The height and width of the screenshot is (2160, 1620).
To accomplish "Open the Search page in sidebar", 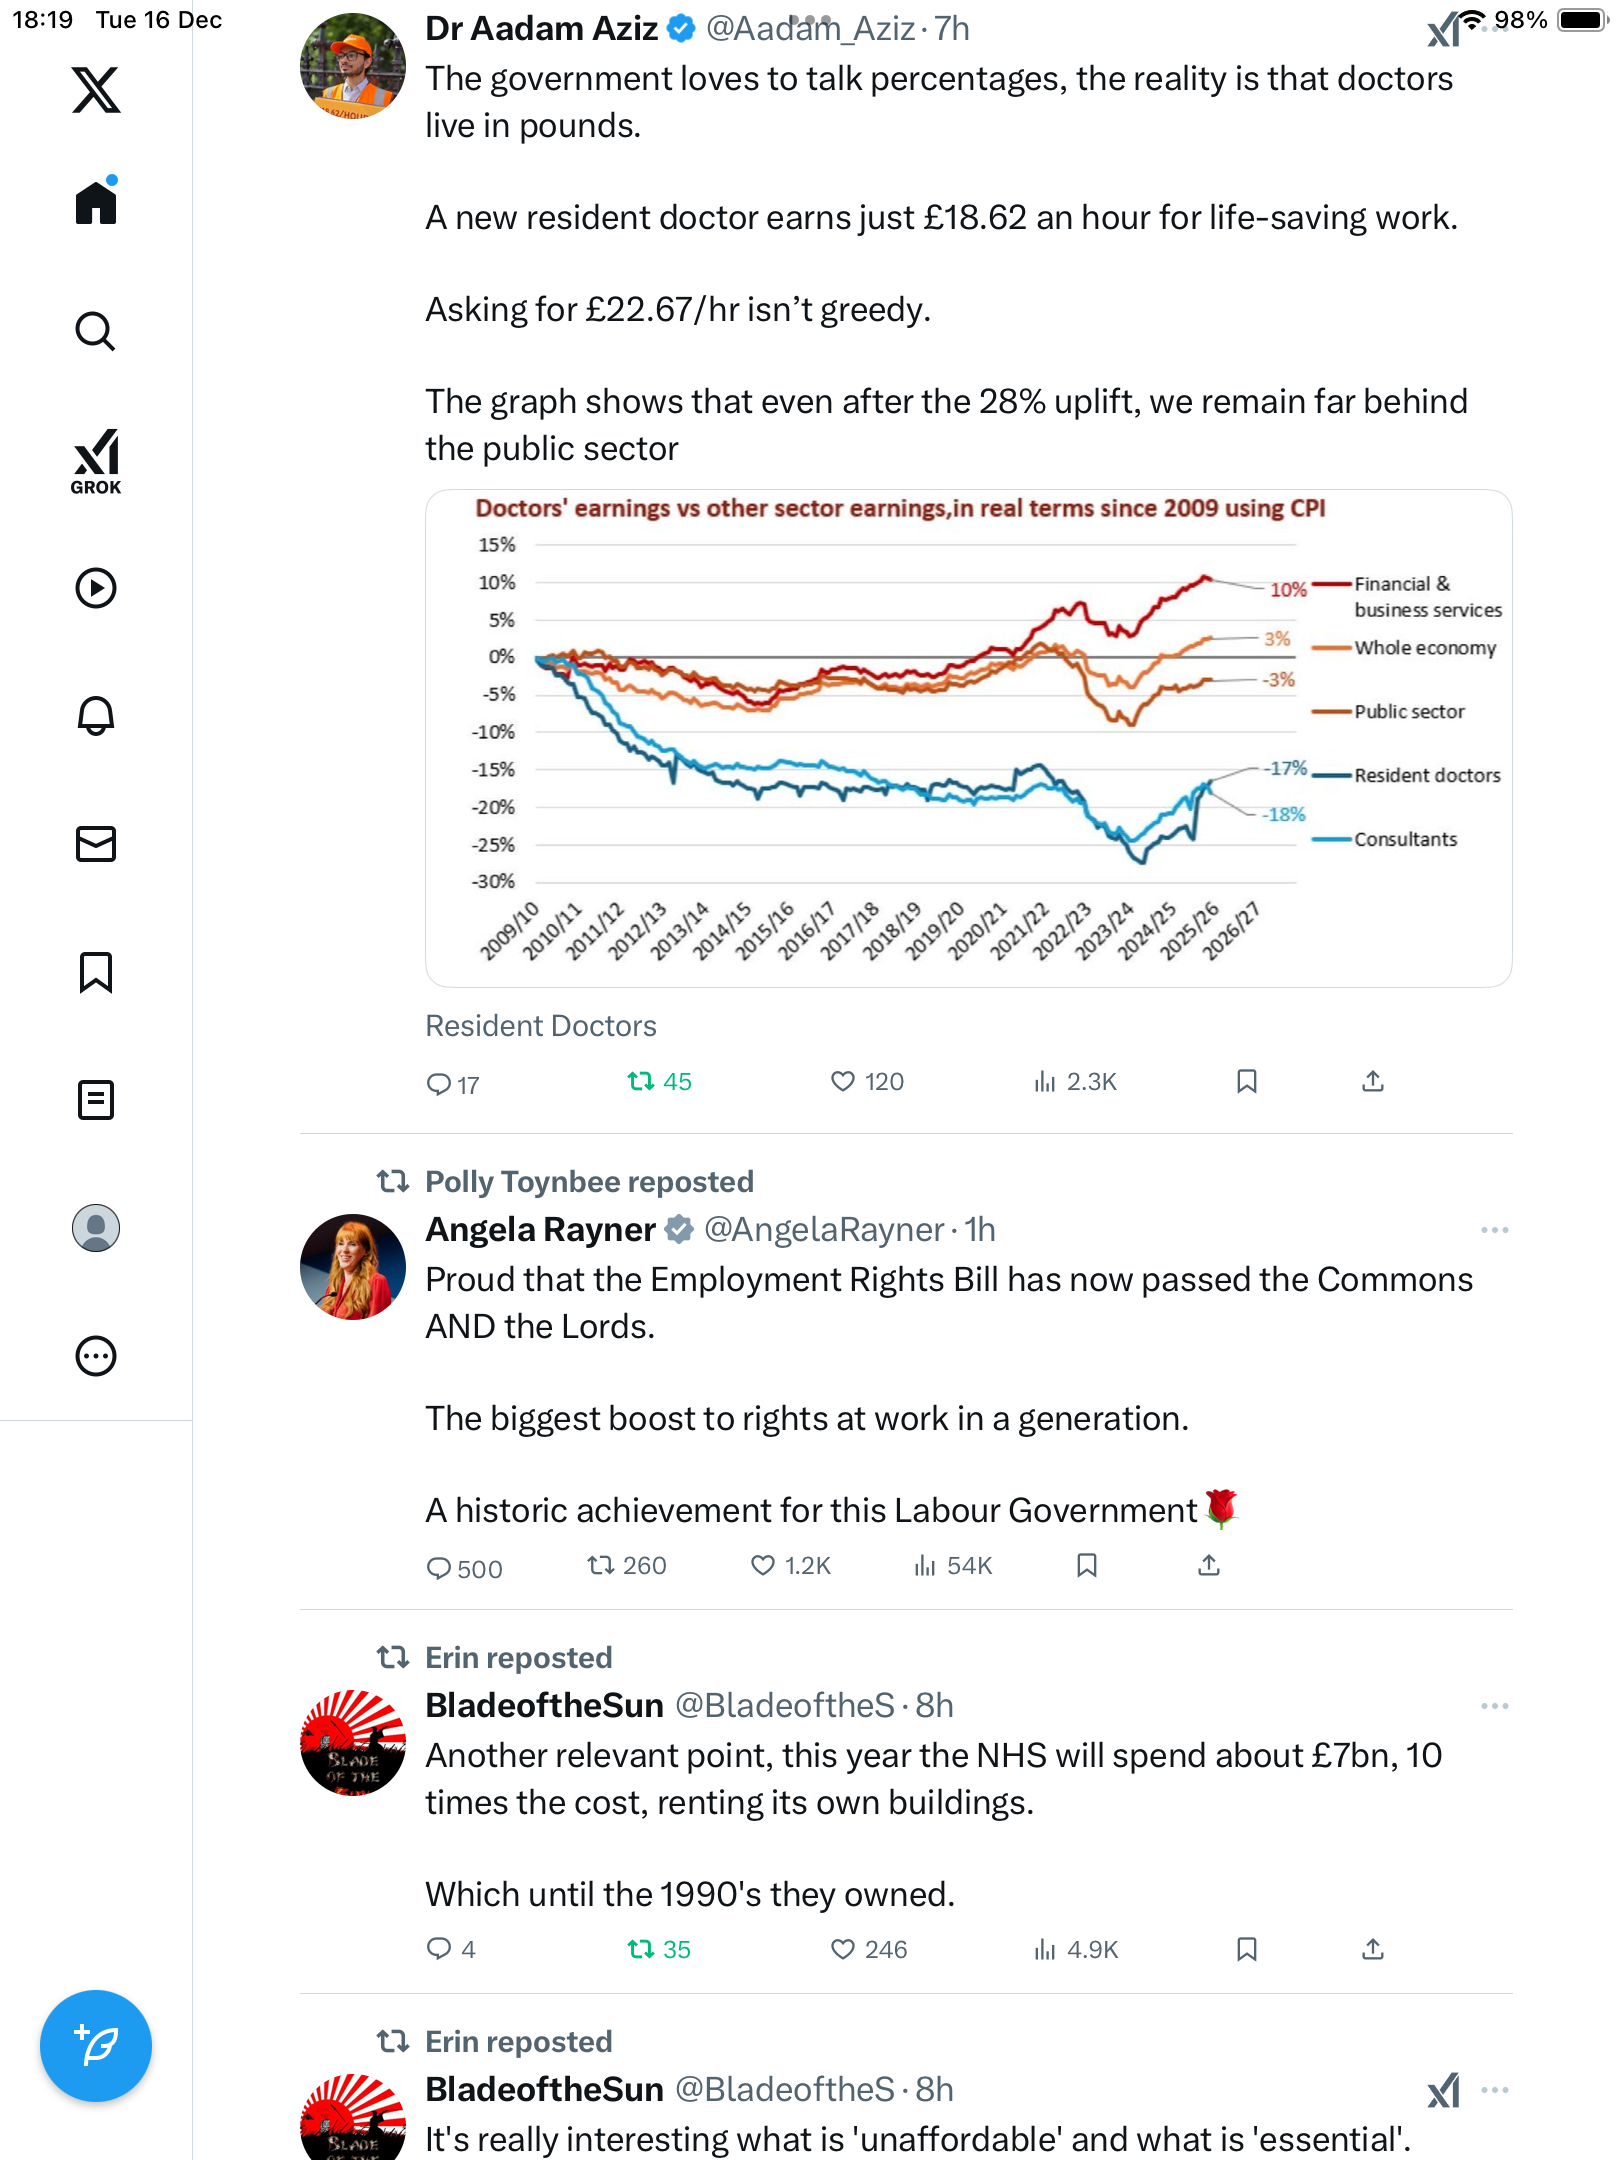I will point(96,331).
